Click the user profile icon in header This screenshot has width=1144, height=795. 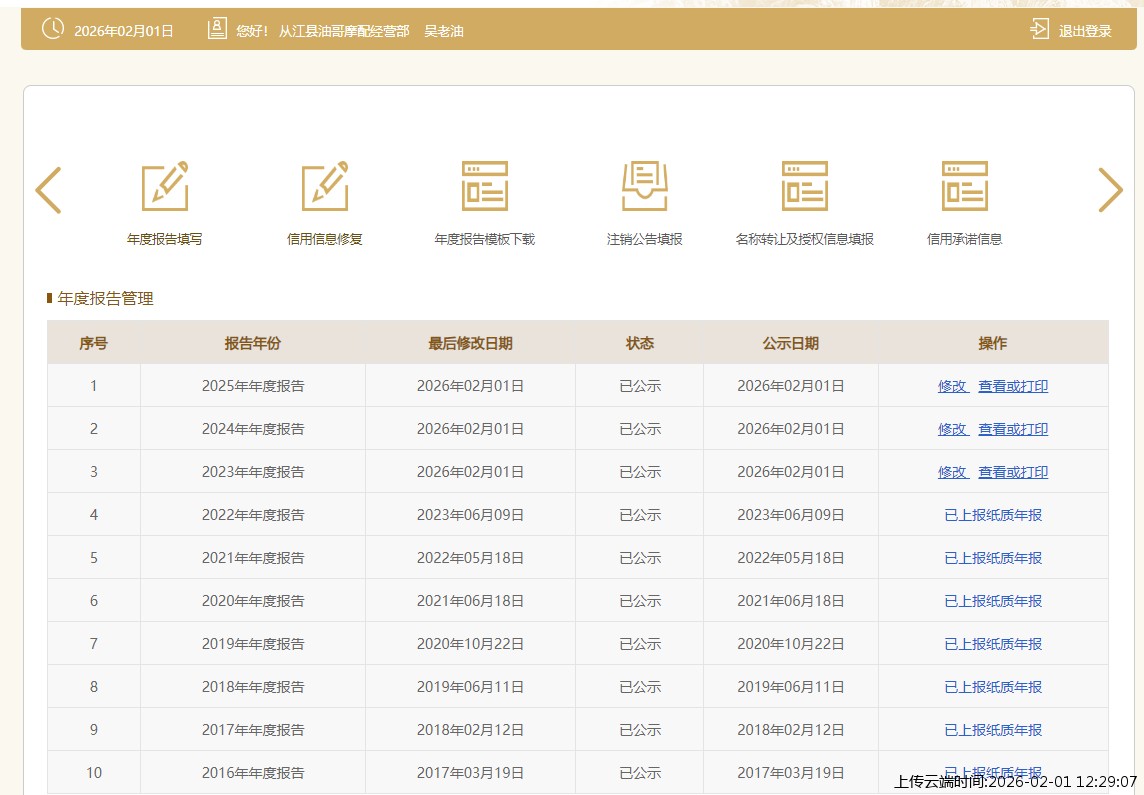coord(217,29)
